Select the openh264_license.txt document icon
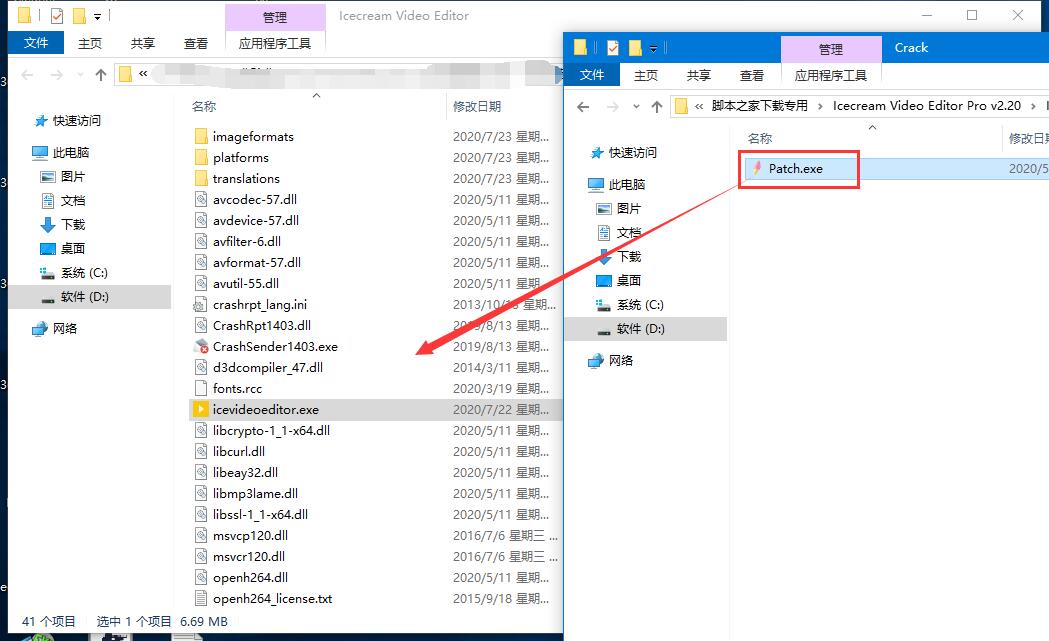The height and width of the screenshot is (641, 1049). click(201, 599)
